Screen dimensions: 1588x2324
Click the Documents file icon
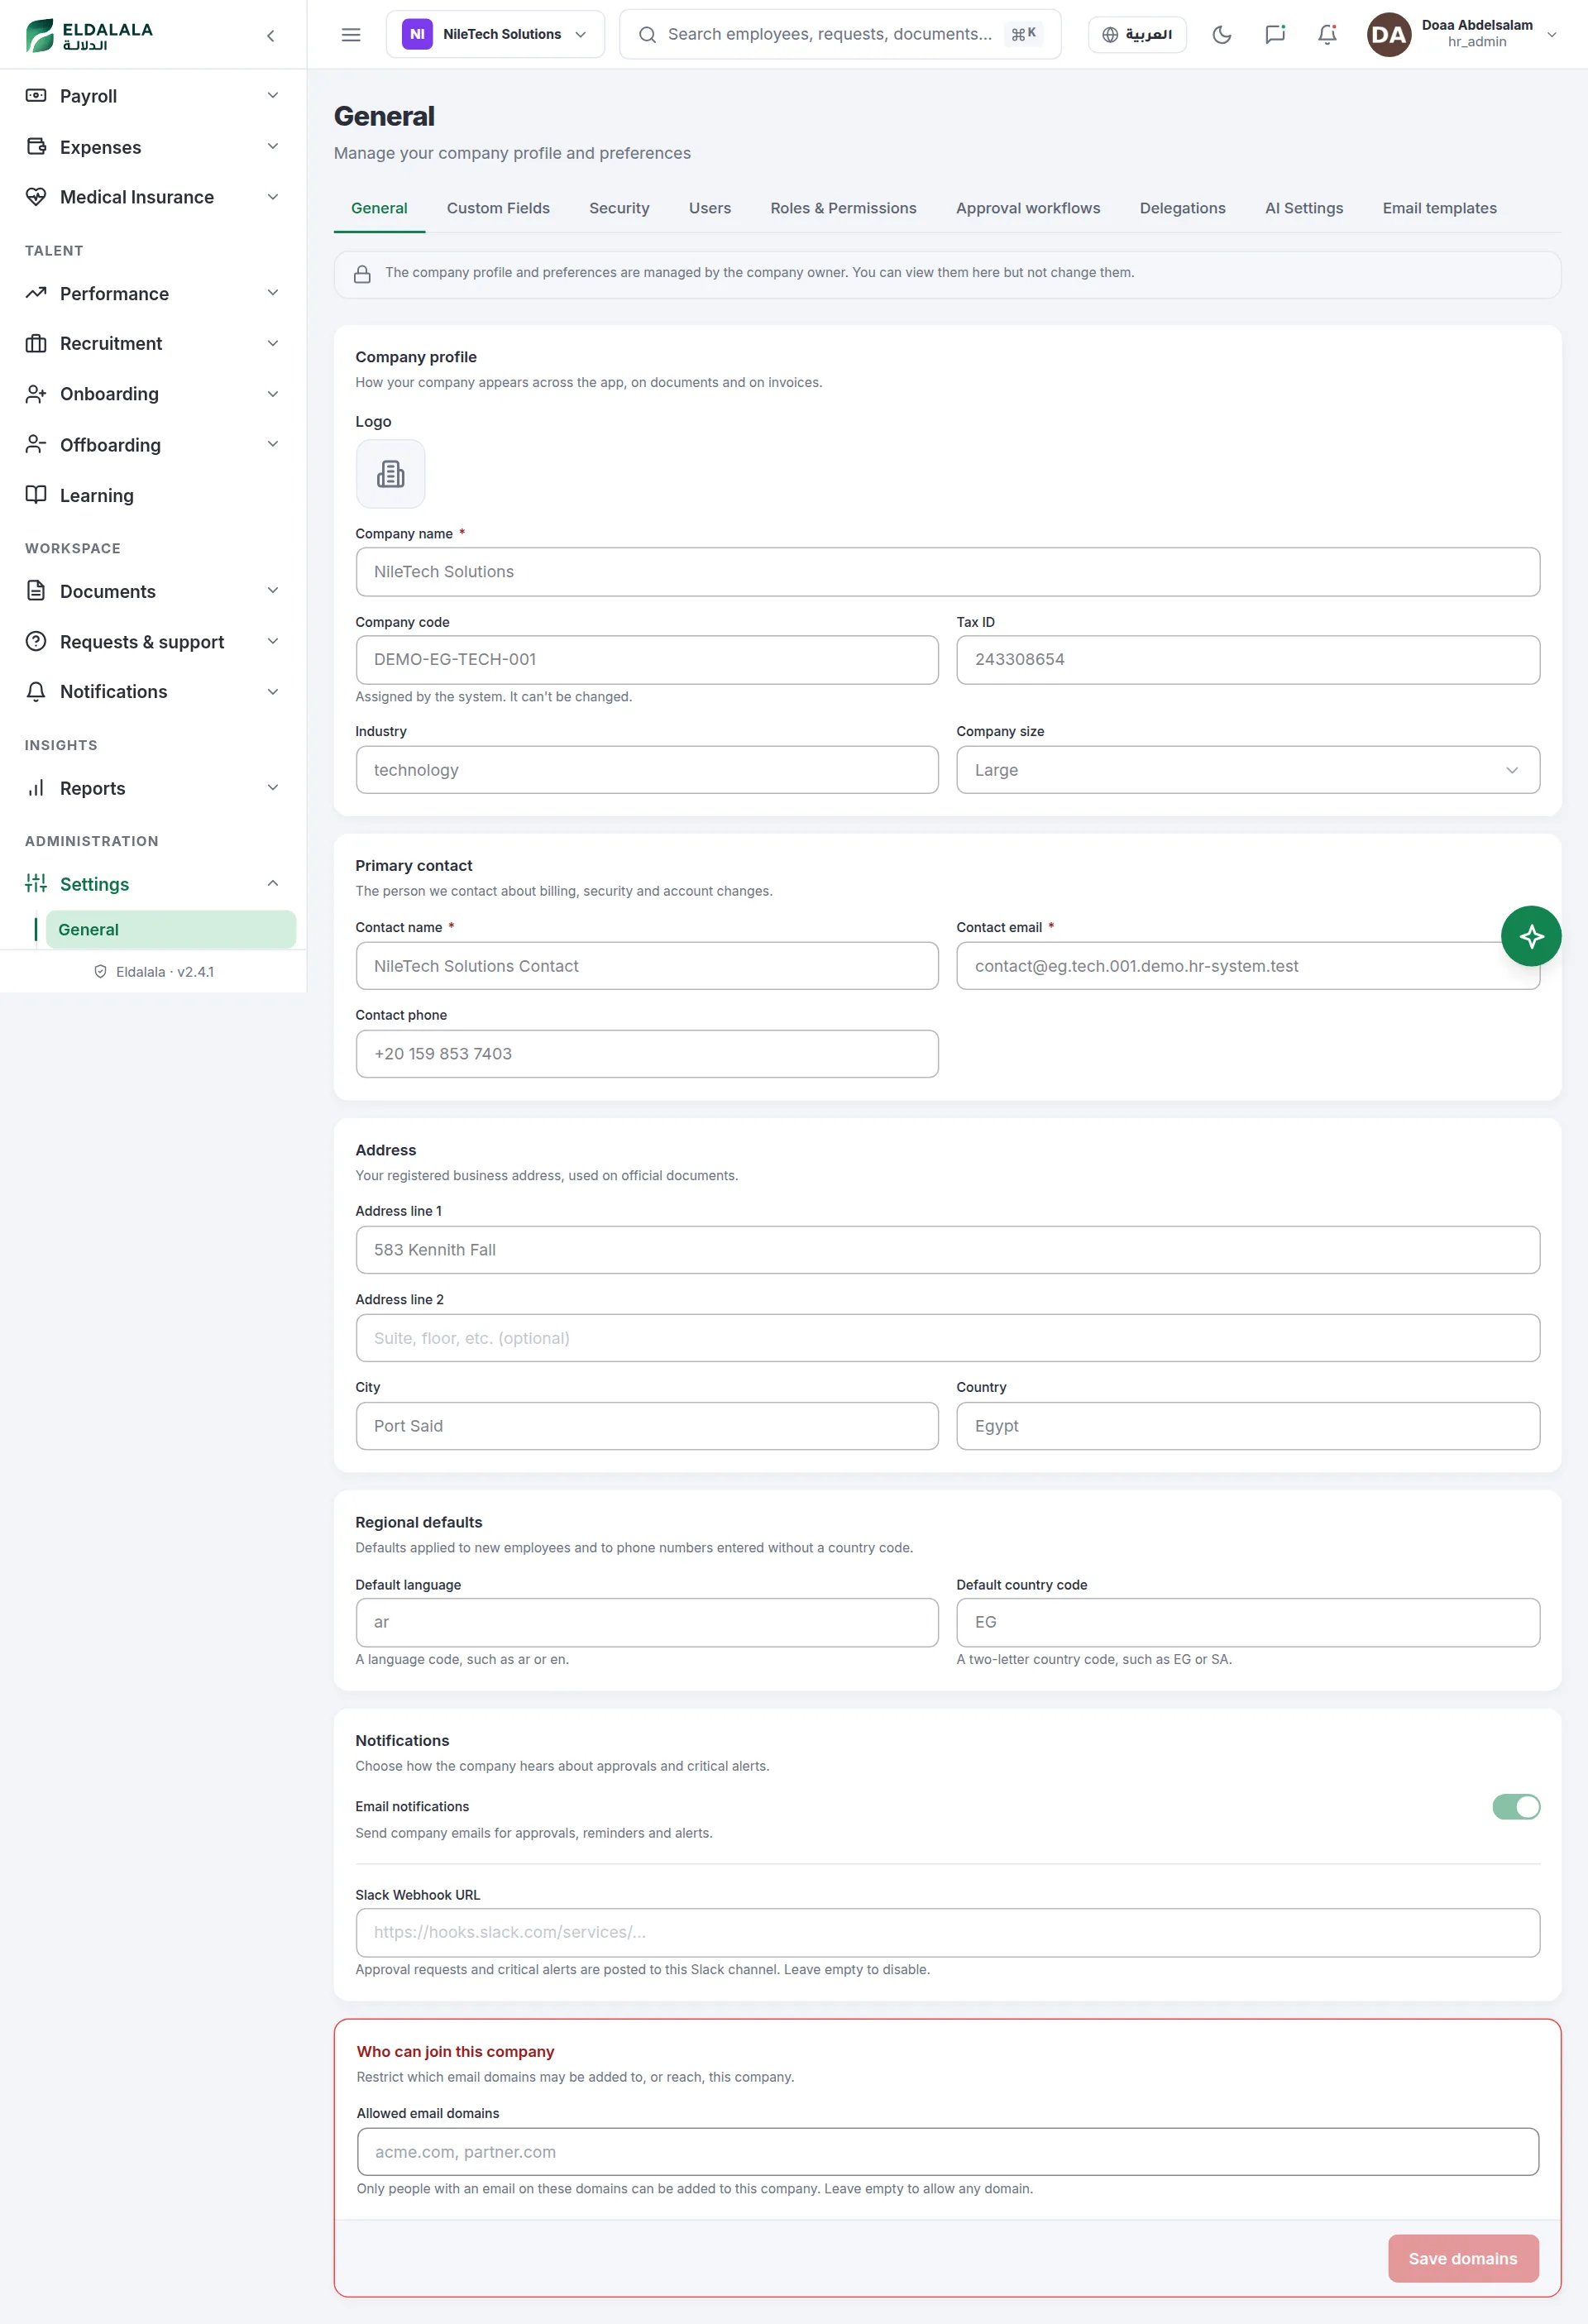pos(36,591)
